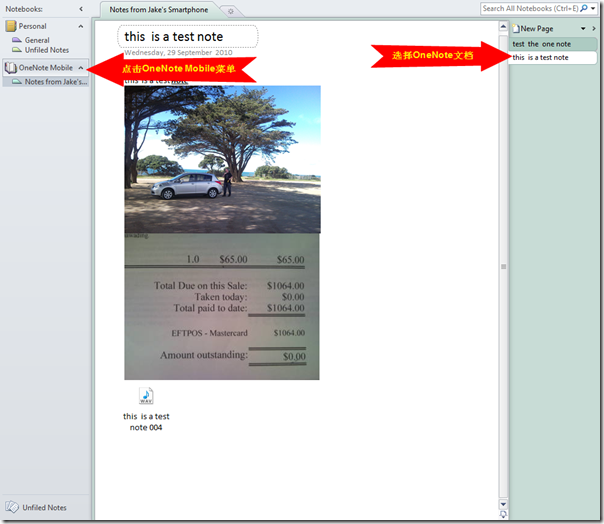Viewport: 604px width, 524px height.
Task: Open the Personal notebook
Action: 33,26
